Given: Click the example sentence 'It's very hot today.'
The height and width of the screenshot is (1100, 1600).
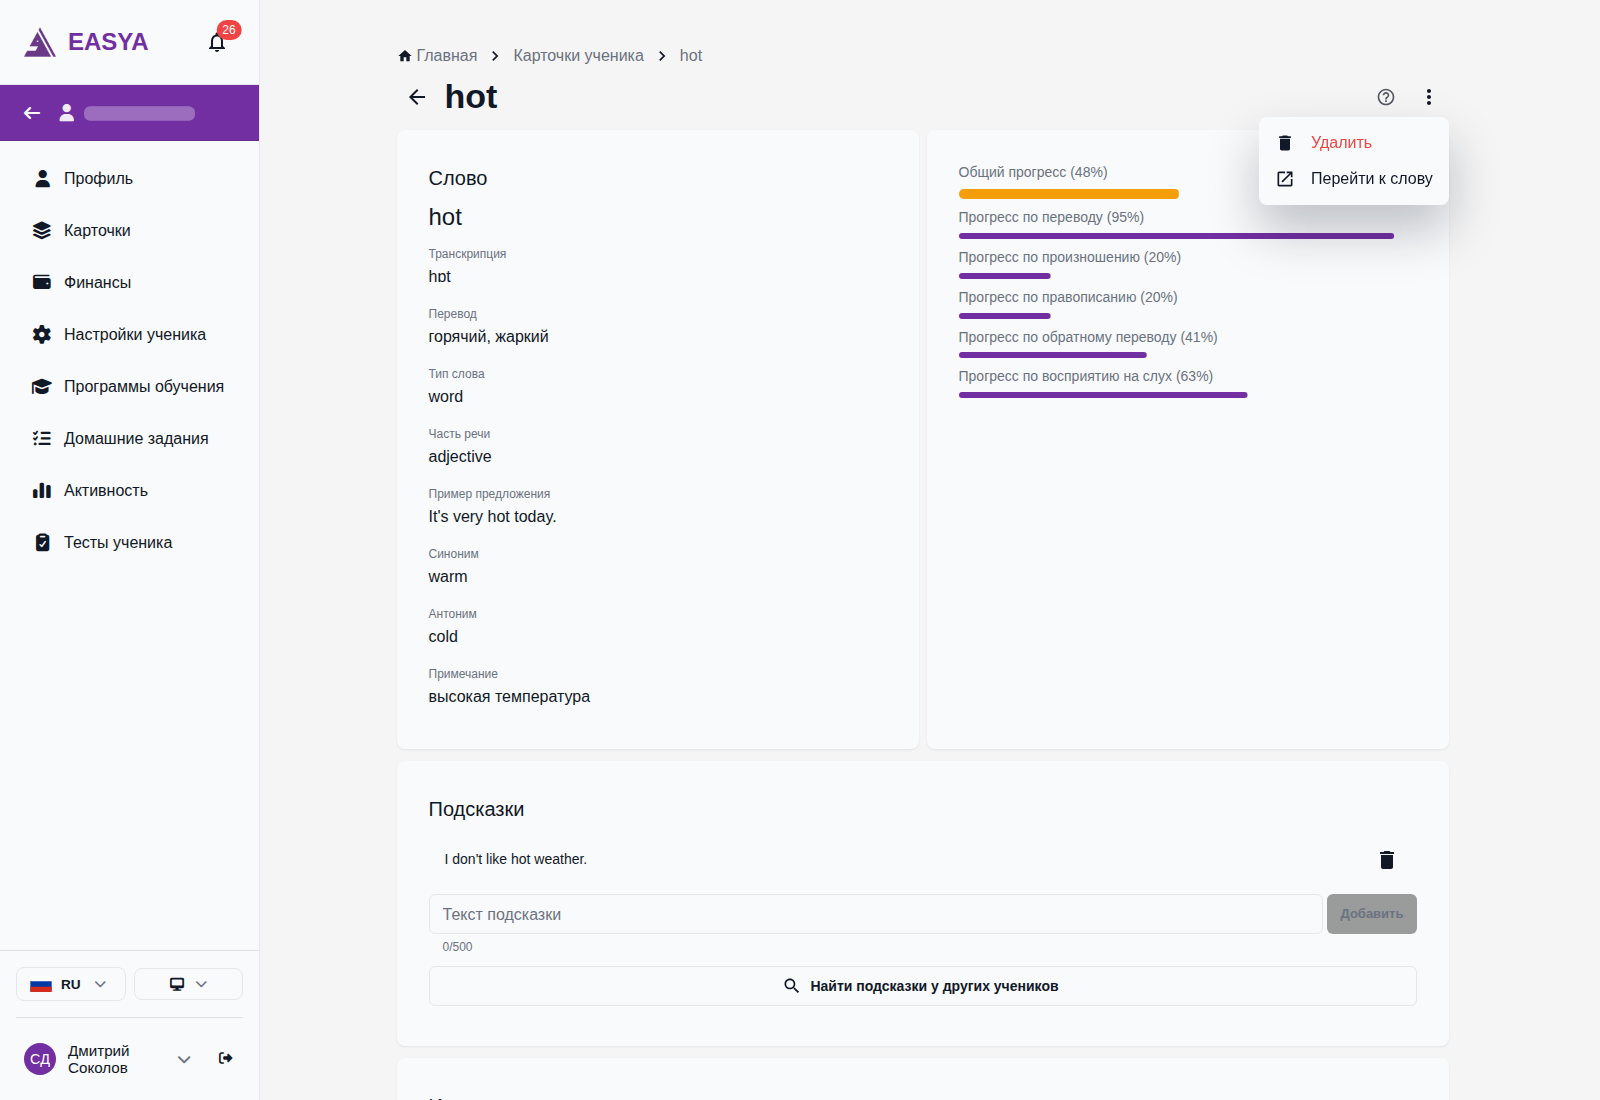Looking at the screenshot, I should [492, 517].
